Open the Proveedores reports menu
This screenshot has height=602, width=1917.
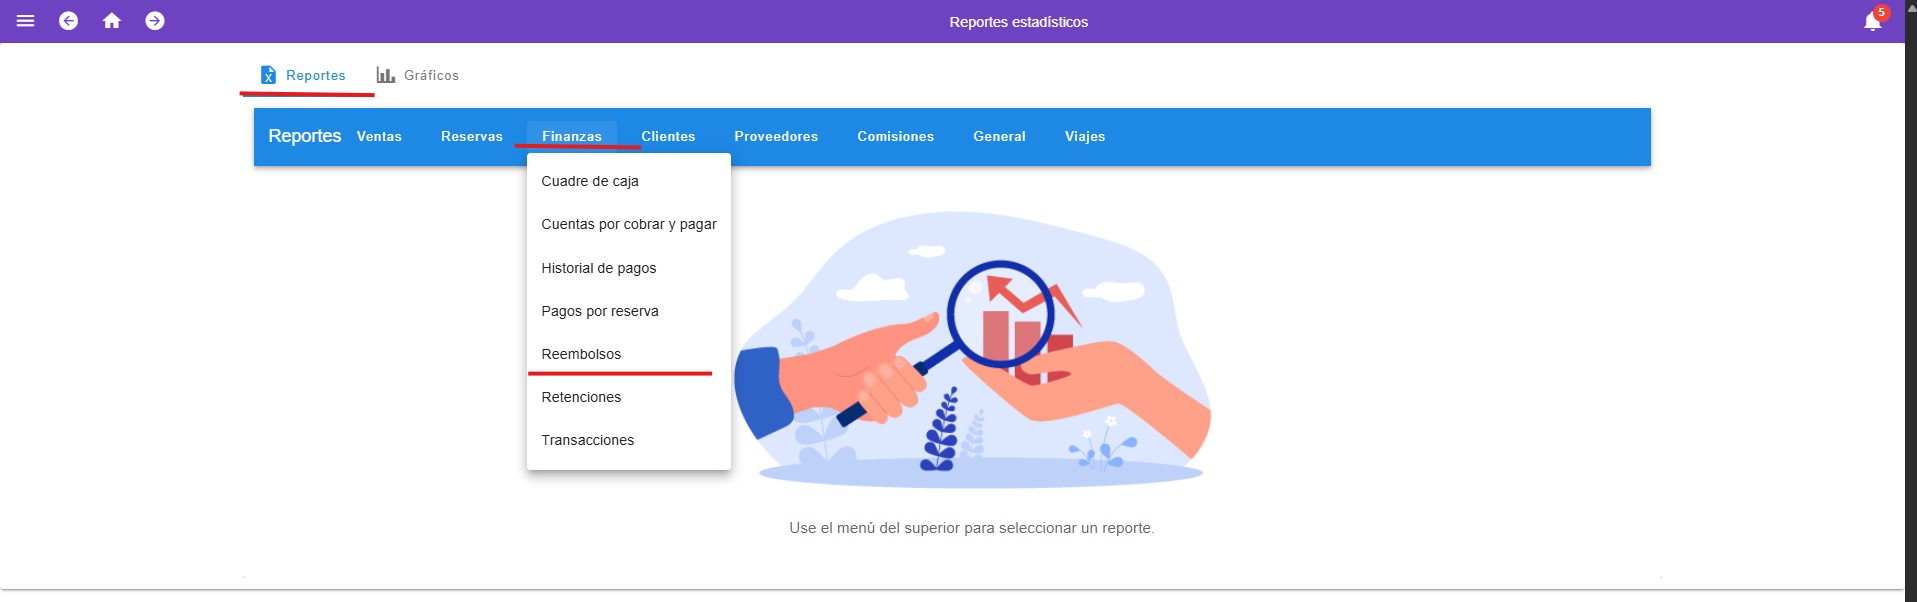point(776,137)
